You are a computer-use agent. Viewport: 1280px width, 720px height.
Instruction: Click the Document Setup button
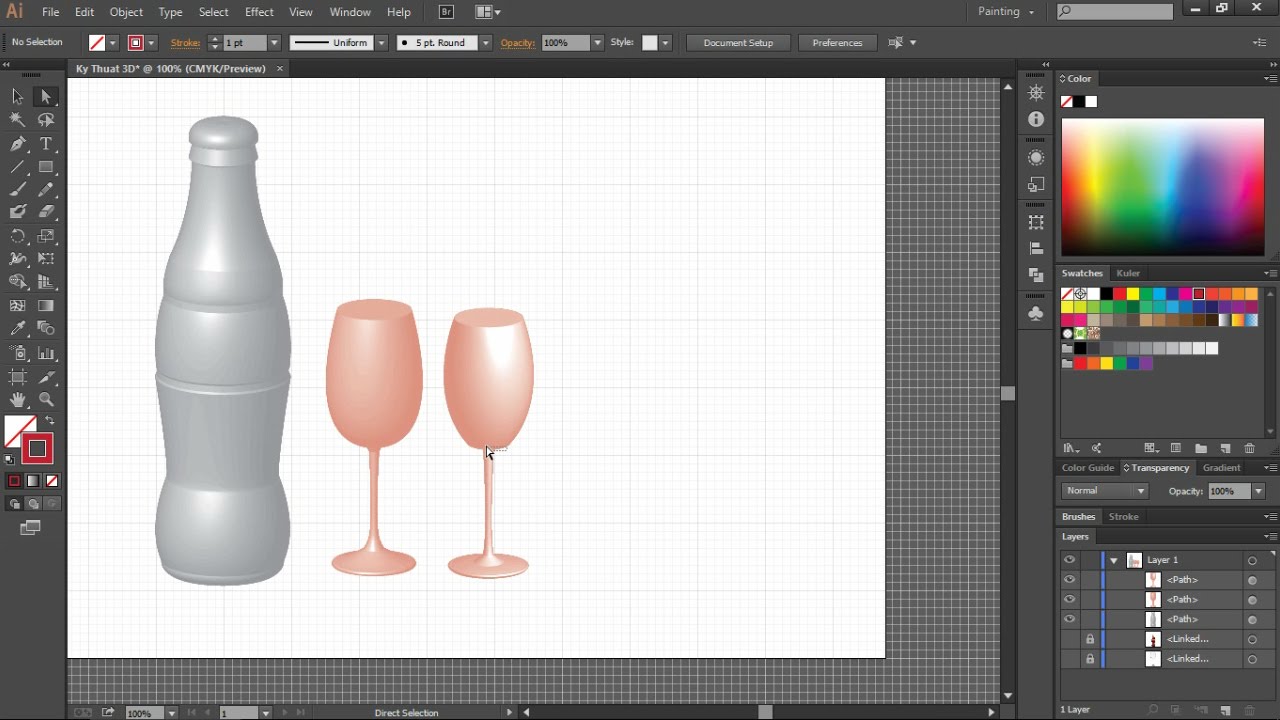(x=738, y=43)
